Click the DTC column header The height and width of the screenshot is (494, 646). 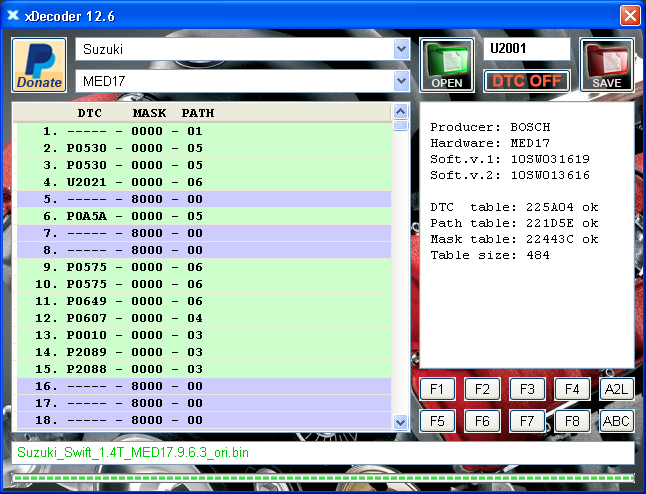coord(89,113)
